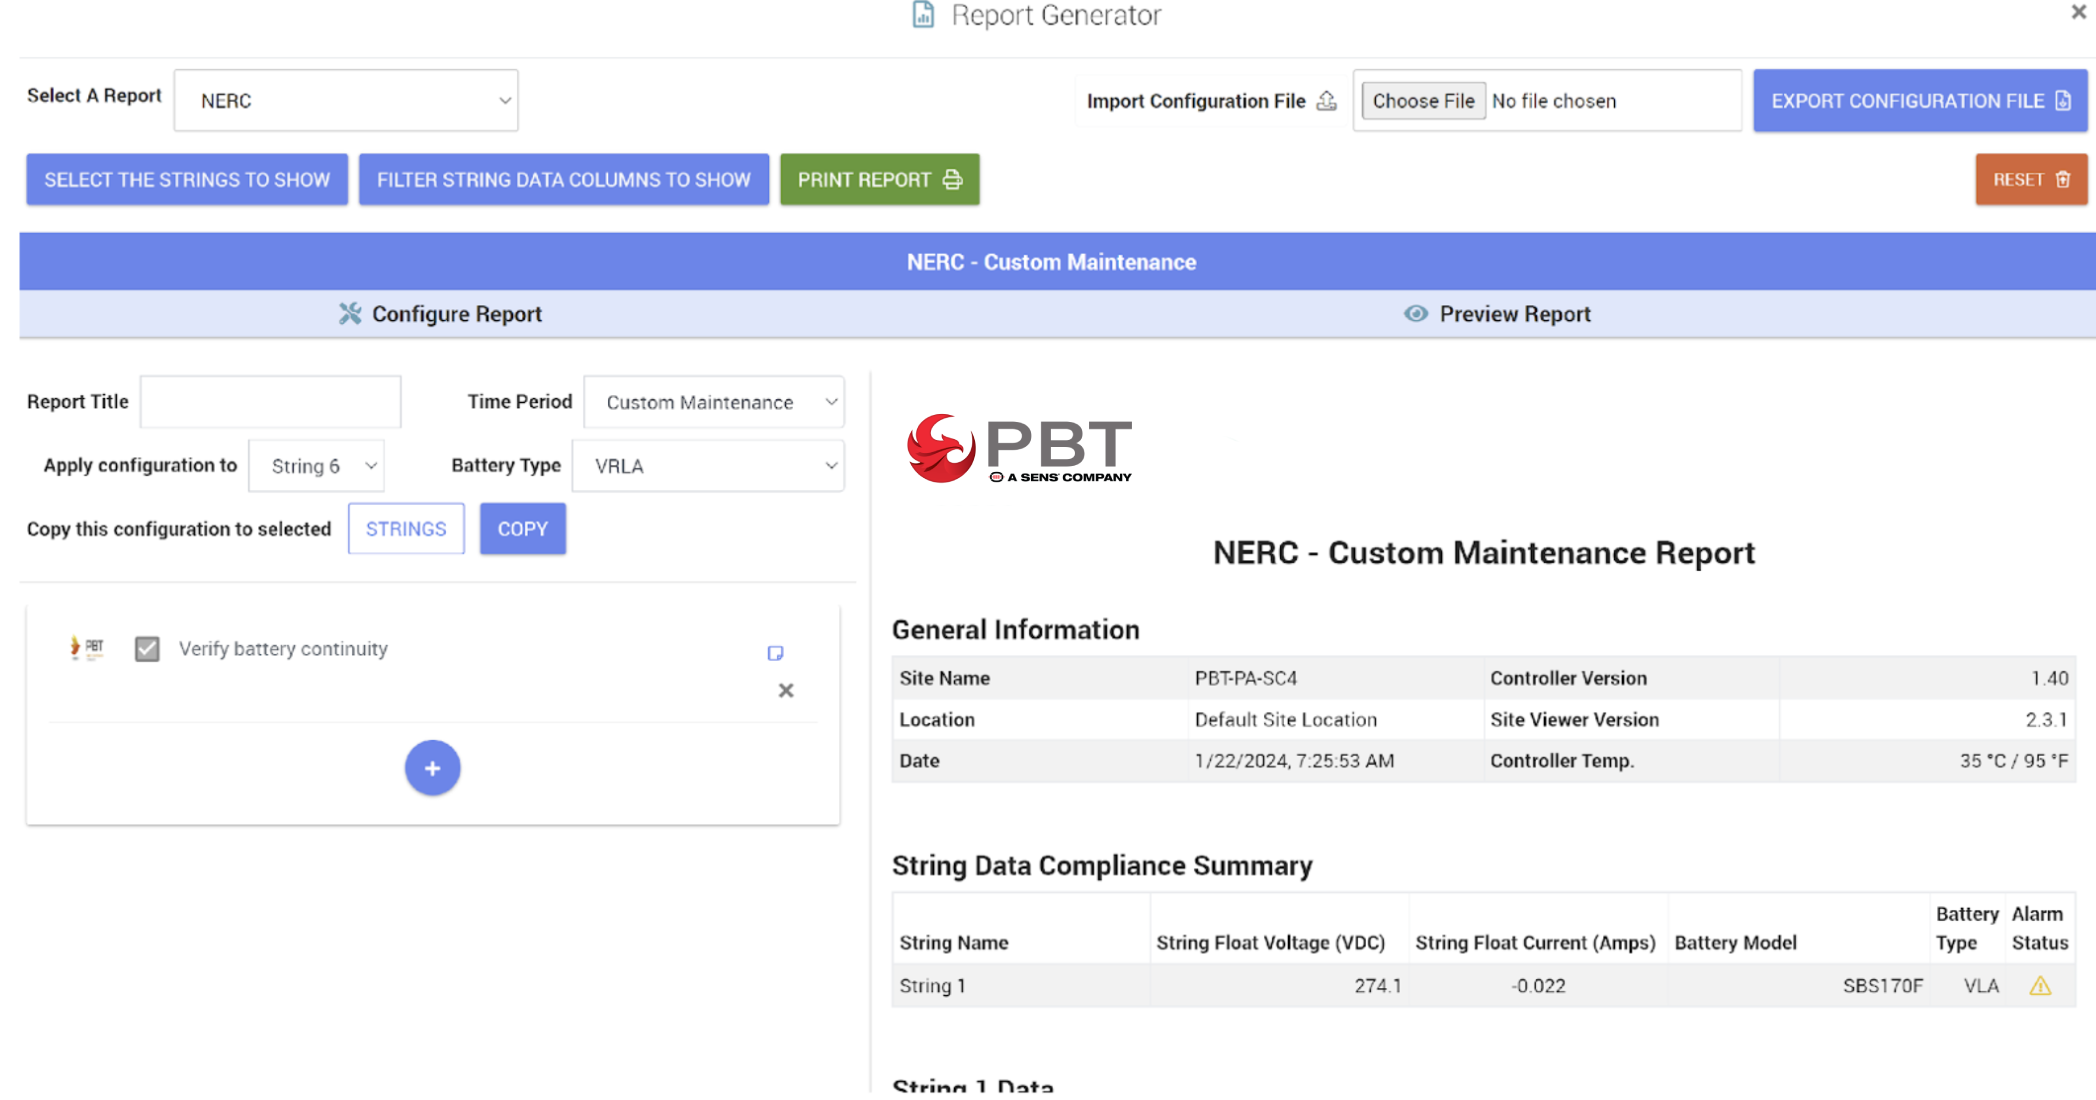Click the trash icon on the Reset button
Screen dimensions: 2096x1100
(2063, 179)
